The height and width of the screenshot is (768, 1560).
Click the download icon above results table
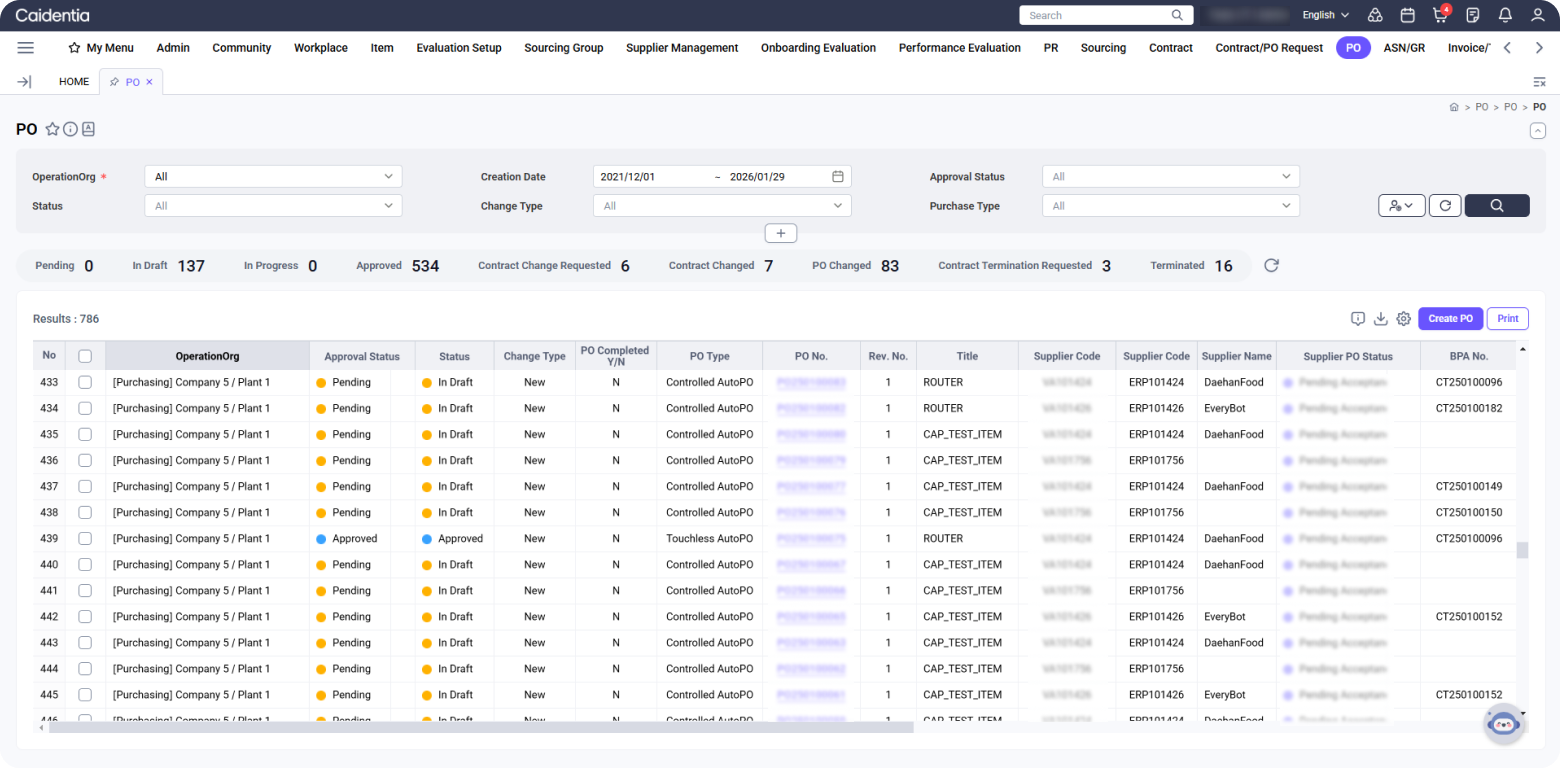(1380, 319)
